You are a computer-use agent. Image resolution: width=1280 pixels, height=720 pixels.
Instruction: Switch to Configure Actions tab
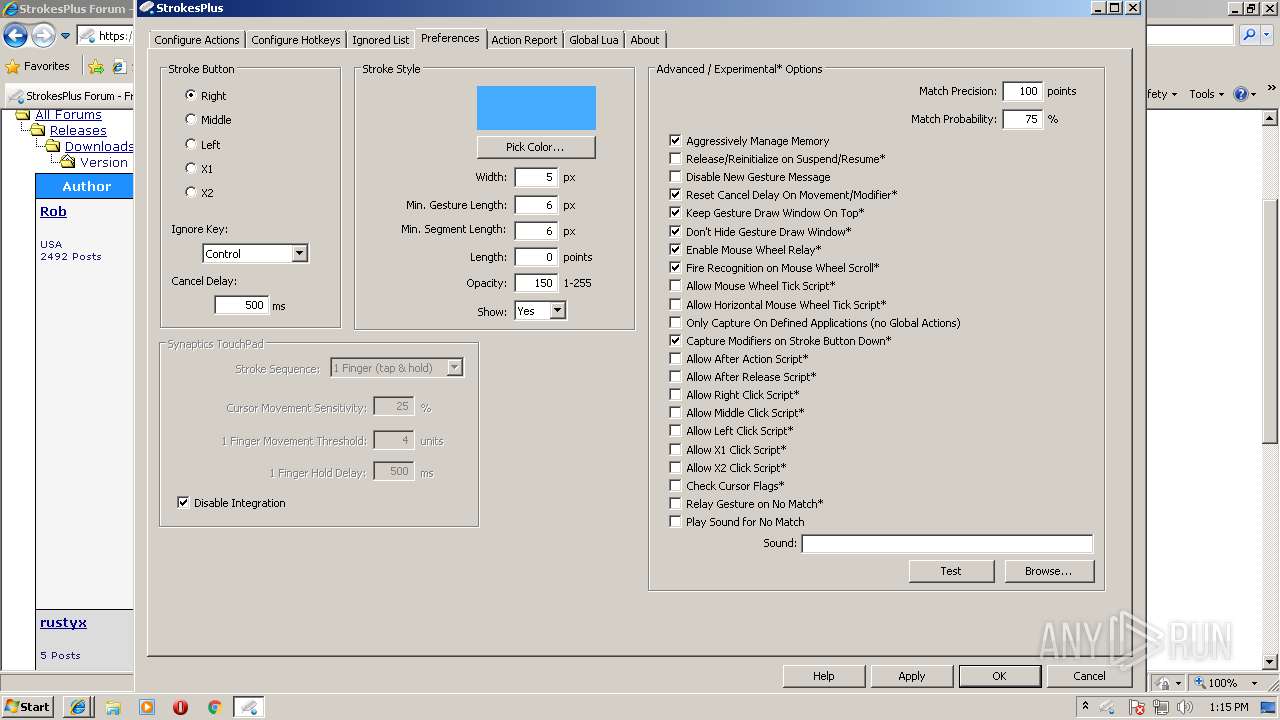click(x=197, y=40)
